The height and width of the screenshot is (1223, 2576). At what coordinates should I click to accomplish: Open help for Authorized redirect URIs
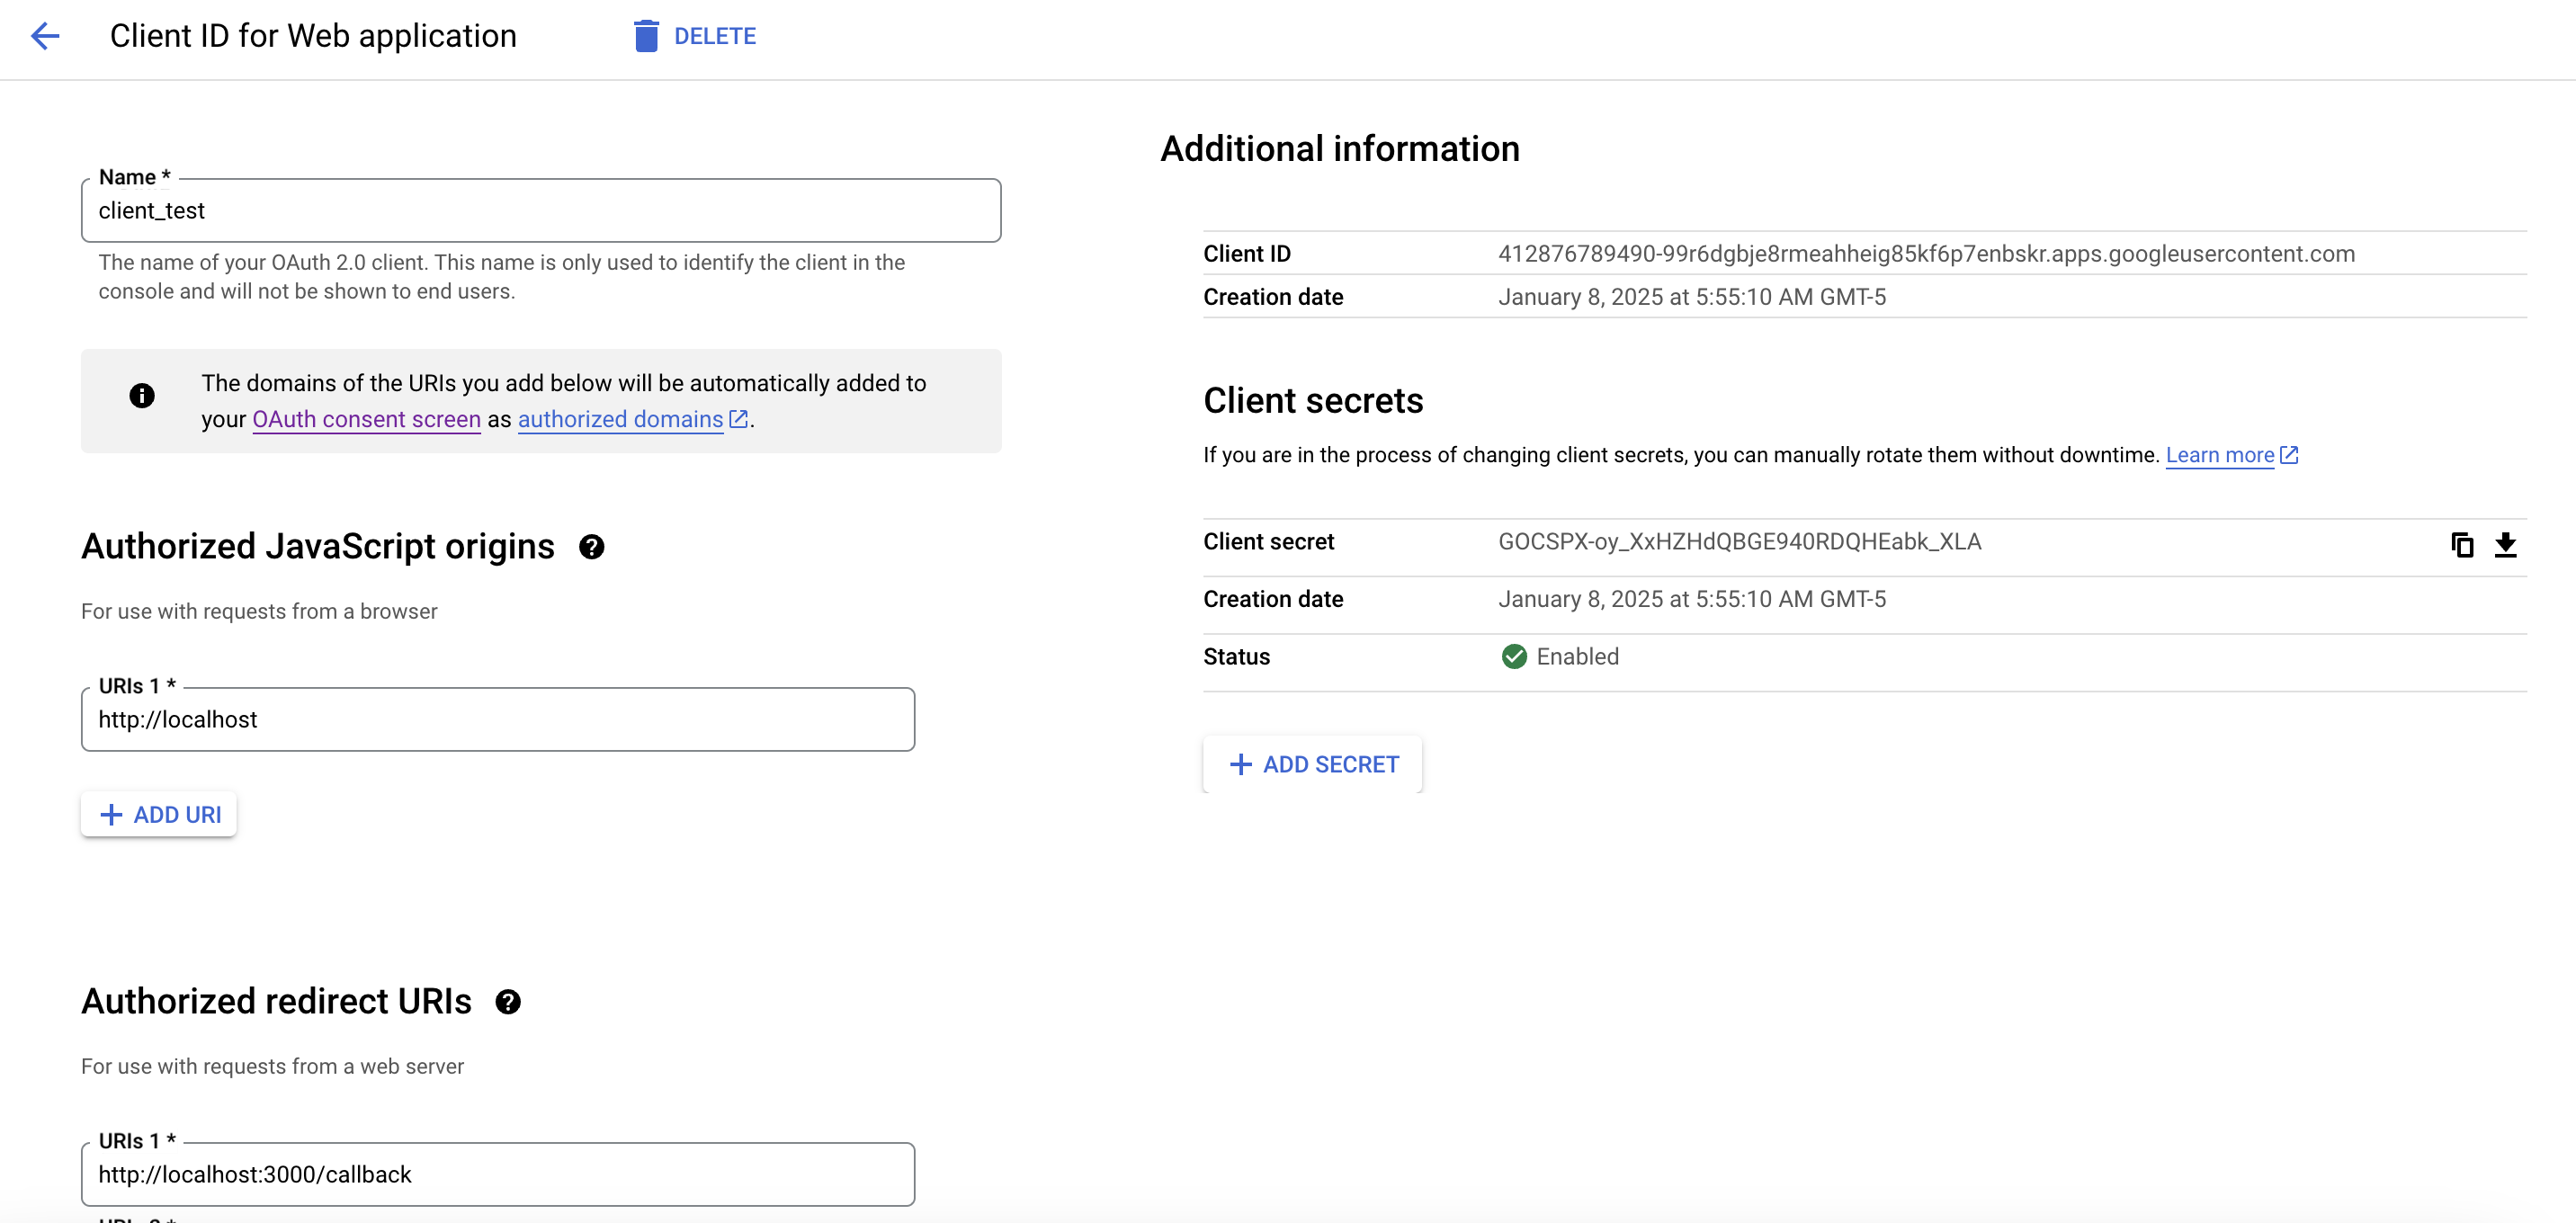pyautogui.click(x=509, y=1001)
